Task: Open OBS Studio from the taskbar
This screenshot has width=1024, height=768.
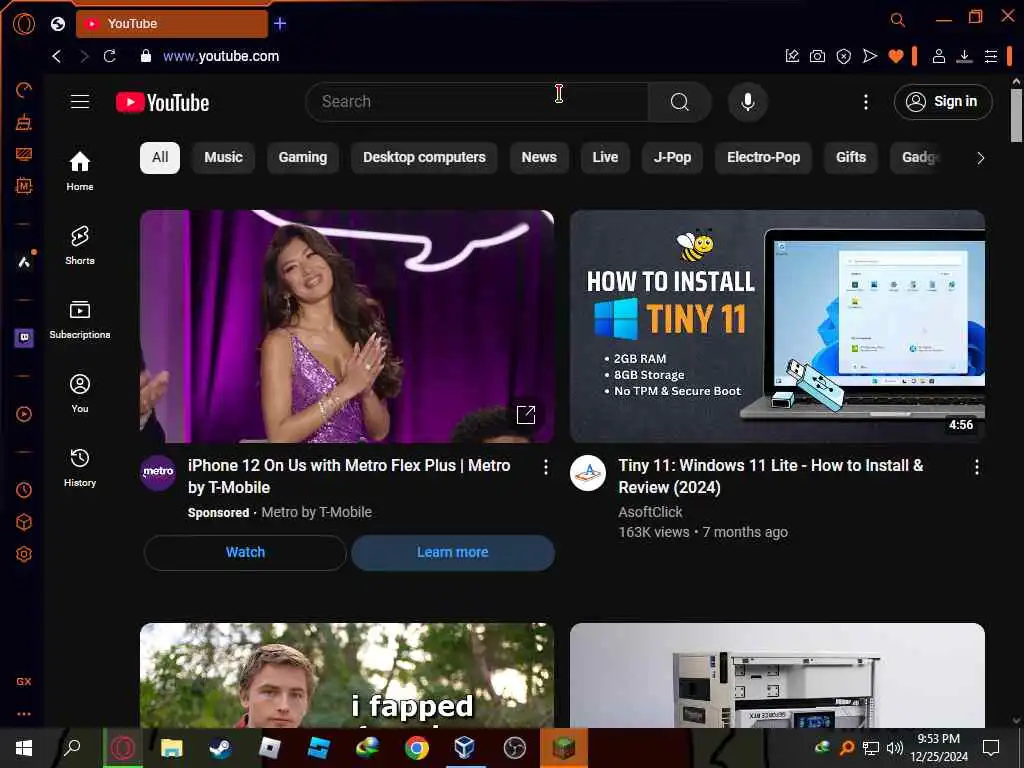Action: tap(515, 748)
